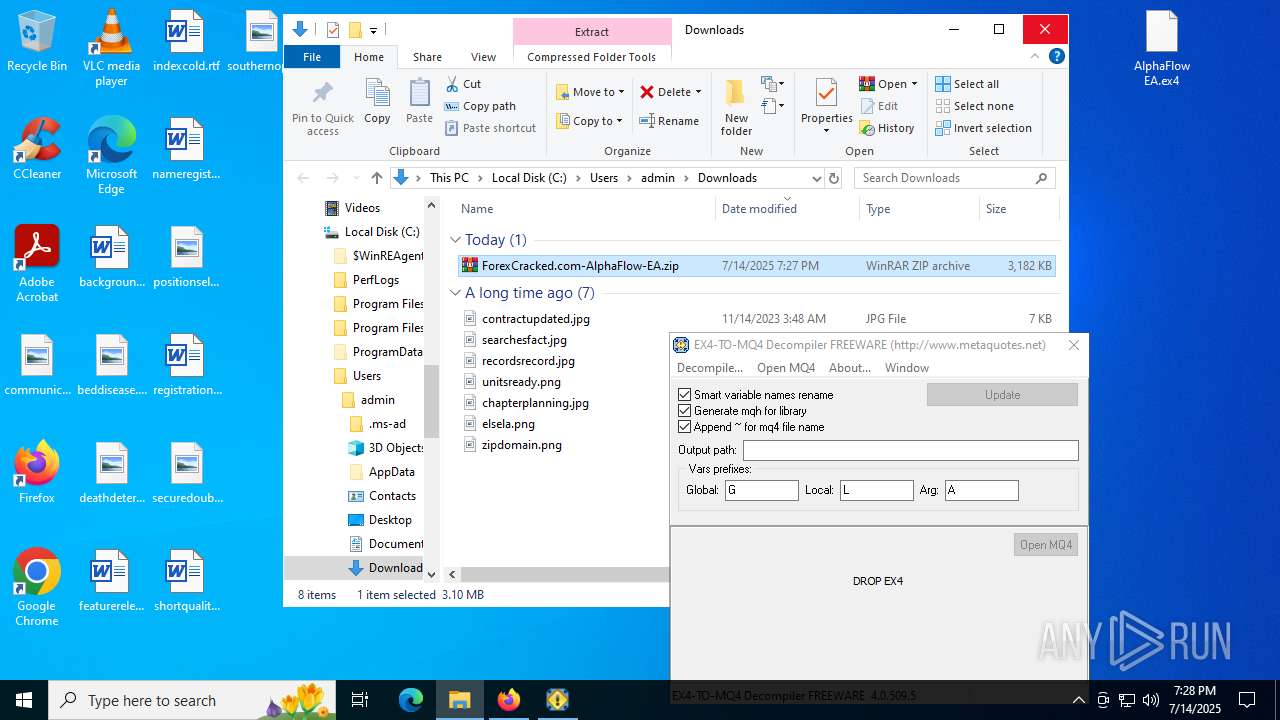Switch to the Share ribbon tab
This screenshot has width=1280, height=720.
coord(427,57)
